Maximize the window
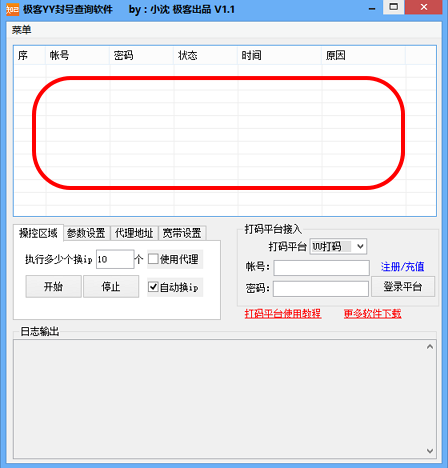 point(394,7)
